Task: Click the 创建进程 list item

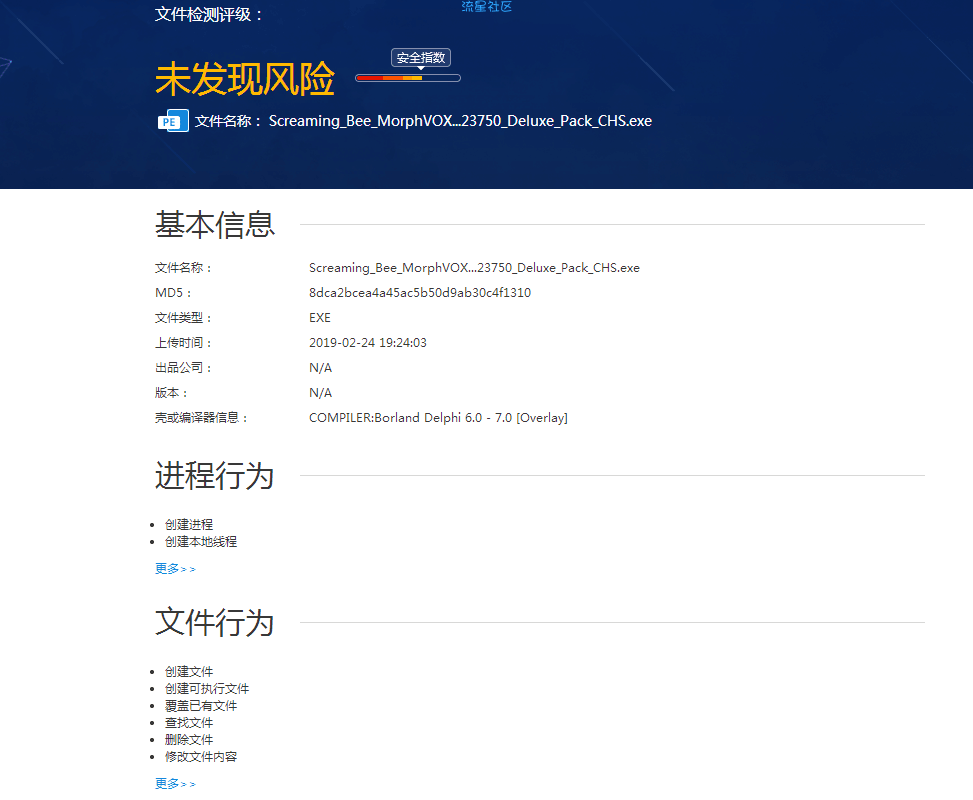Action: click(189, 524)
